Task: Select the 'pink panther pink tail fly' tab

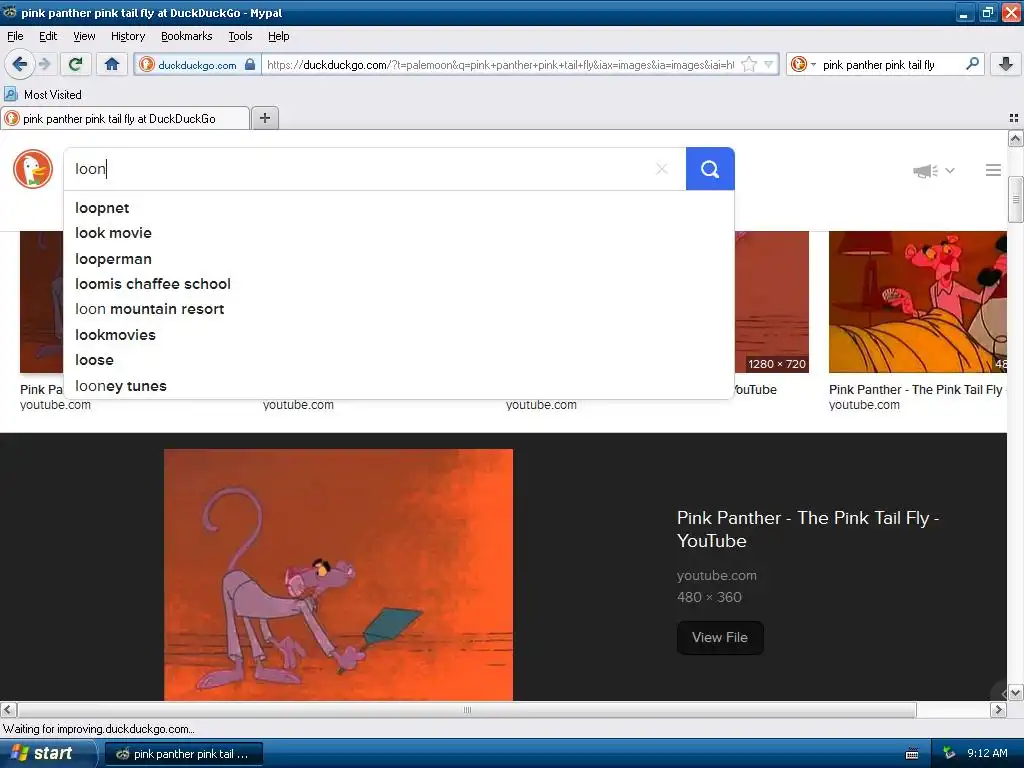Action: pyautogui.click(x=125, y=119)
